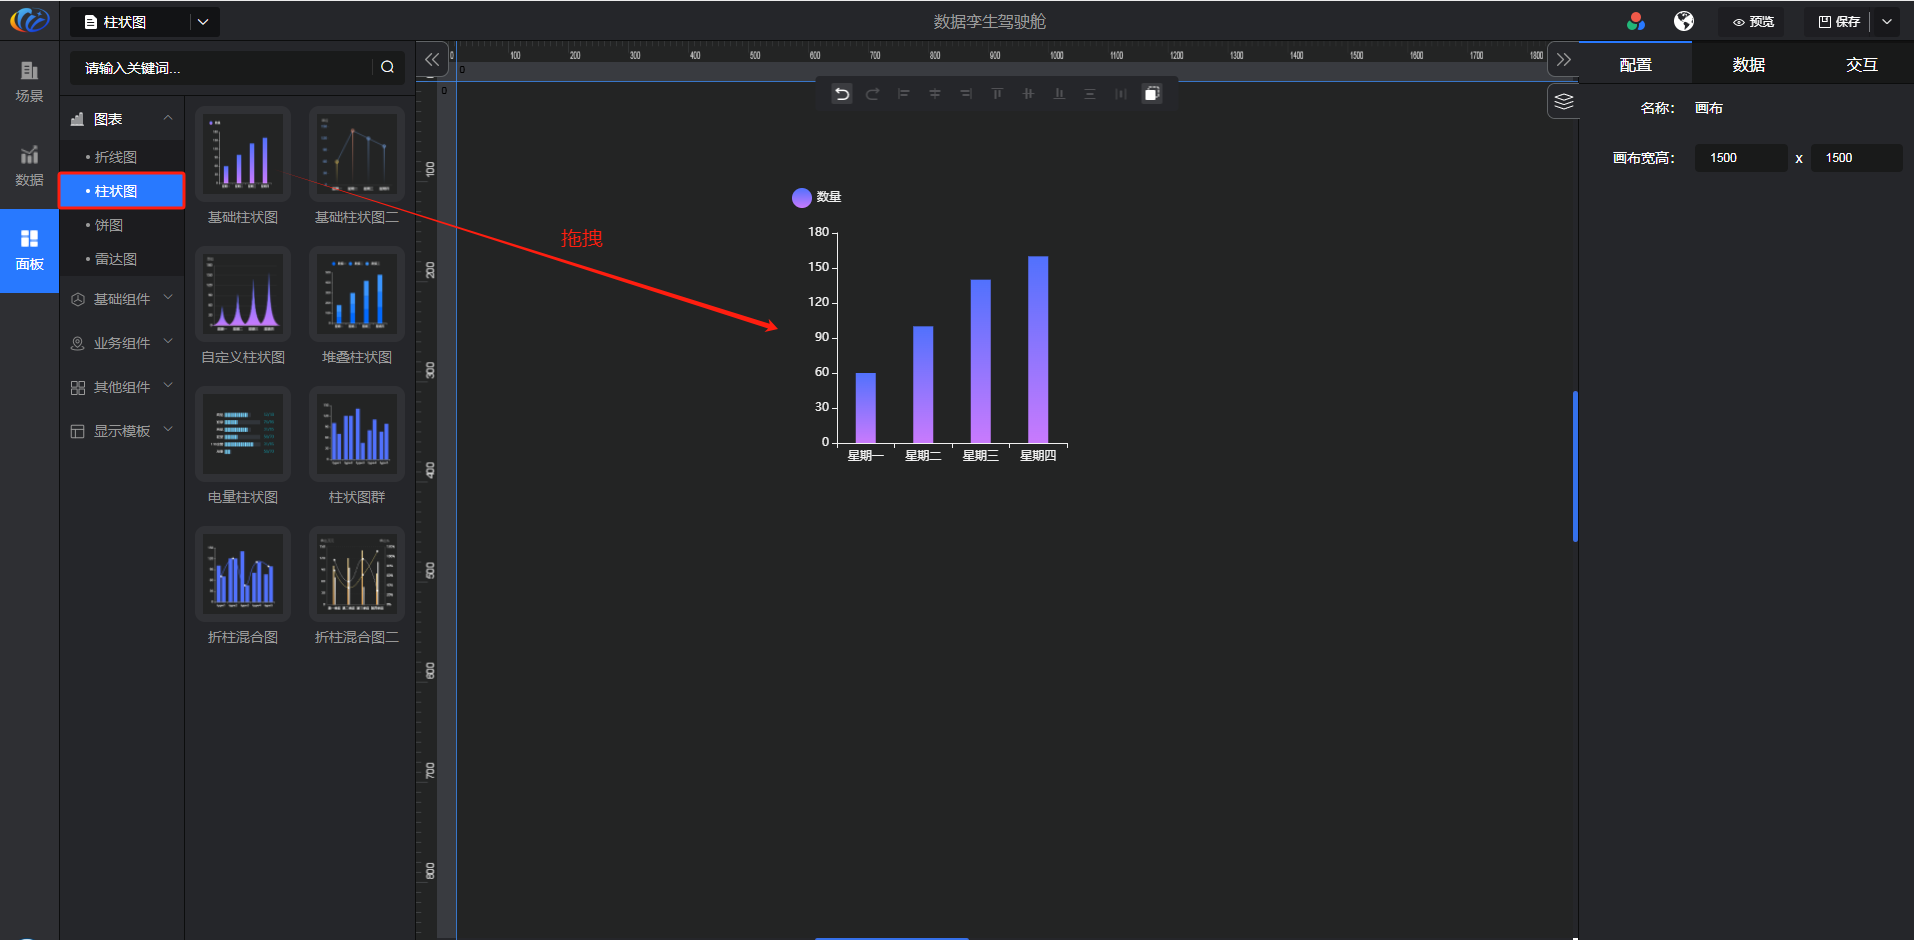The width and height of the screenshot is (1914, 940).
Task: Open the 数据 section in left sidebar
Action: tap(29, 166)
